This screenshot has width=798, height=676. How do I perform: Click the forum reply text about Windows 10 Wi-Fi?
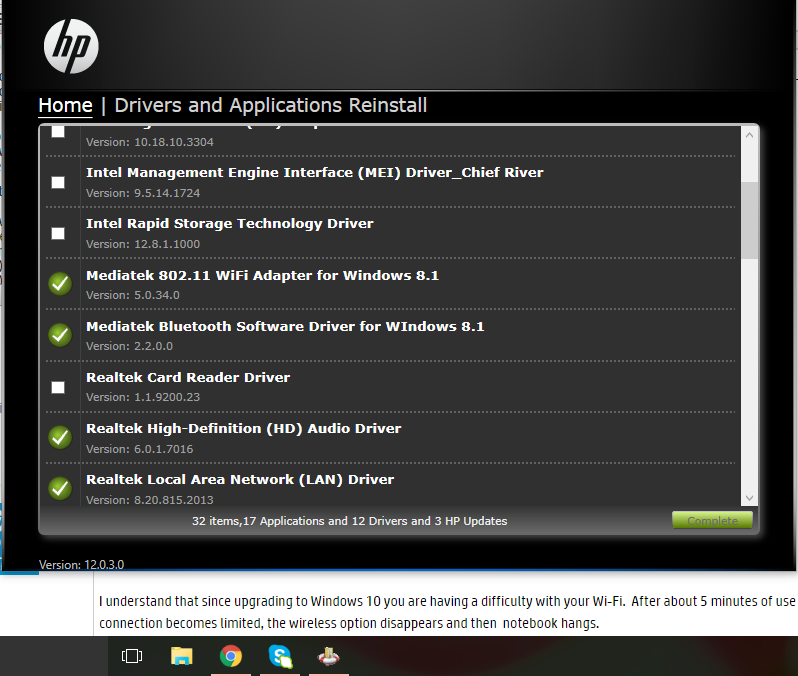[447, 612]
